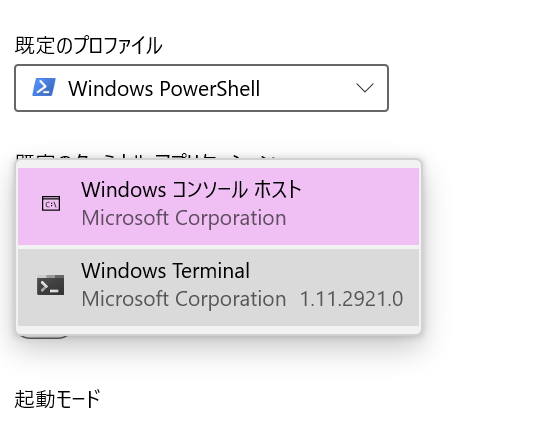
Task: Select the Windows コンソール ホスト option
Action: pyautogui.click(x=219, y=206)
